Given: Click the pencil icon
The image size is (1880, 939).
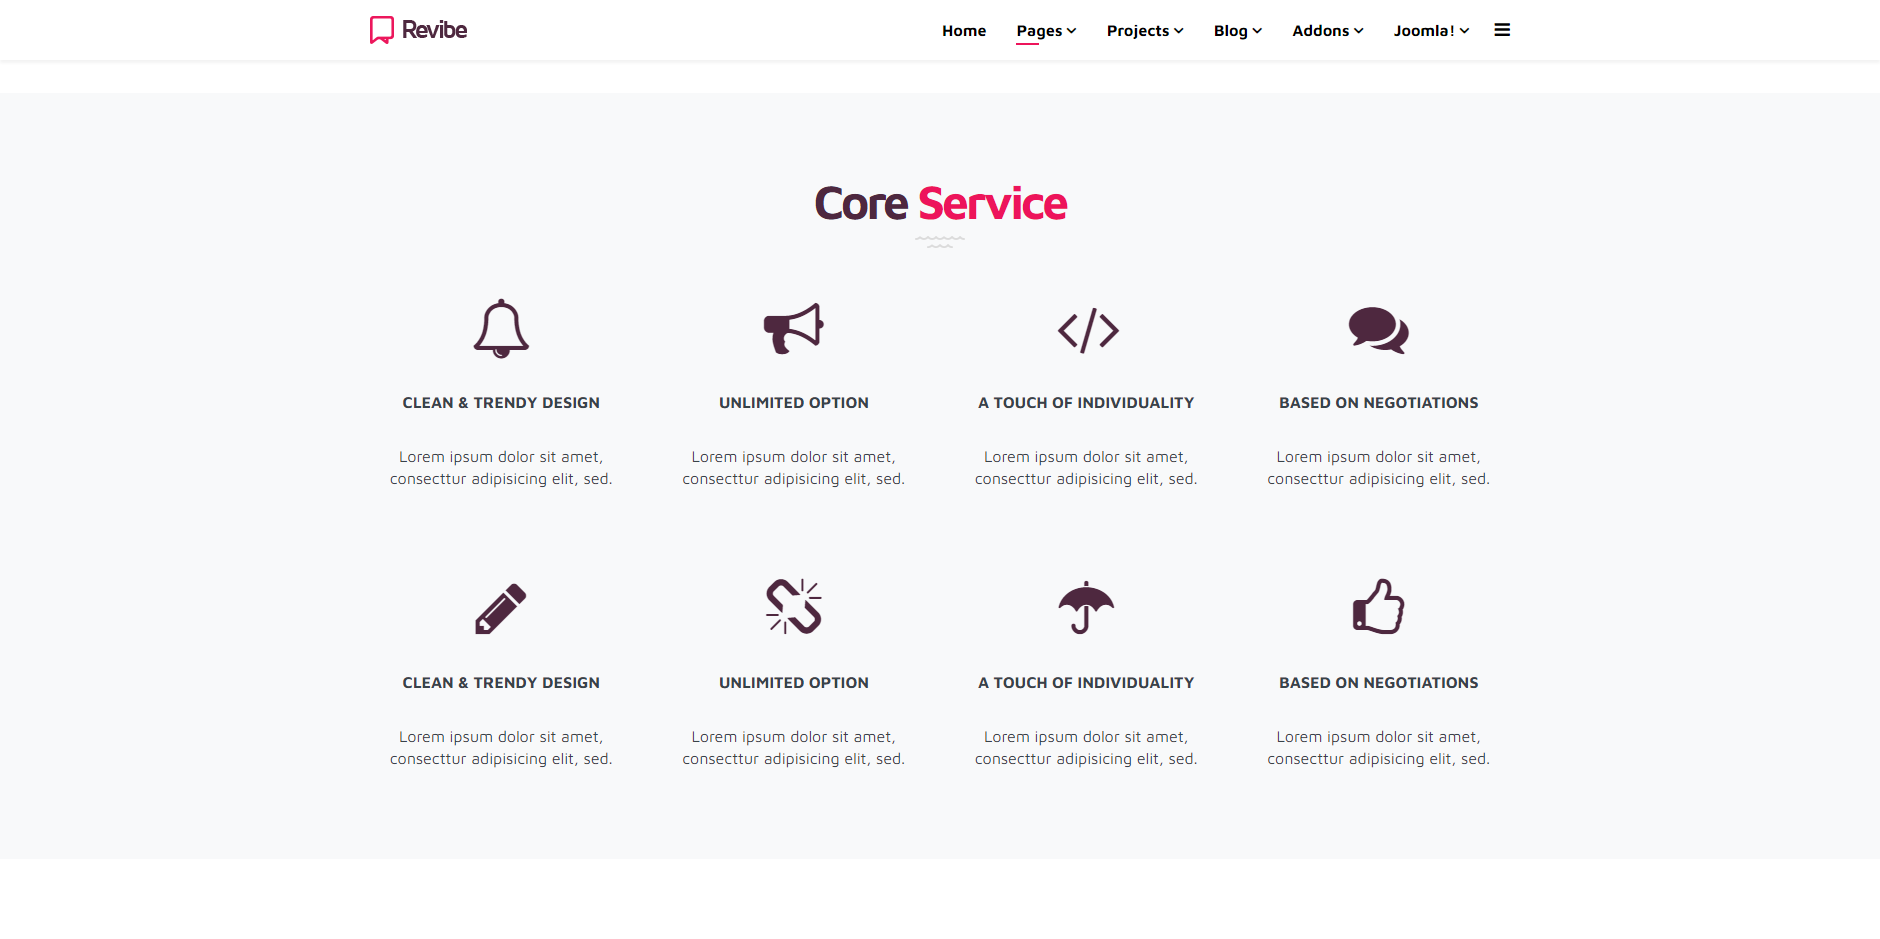Looking at the screenshot, I should (x=501, y=608).
